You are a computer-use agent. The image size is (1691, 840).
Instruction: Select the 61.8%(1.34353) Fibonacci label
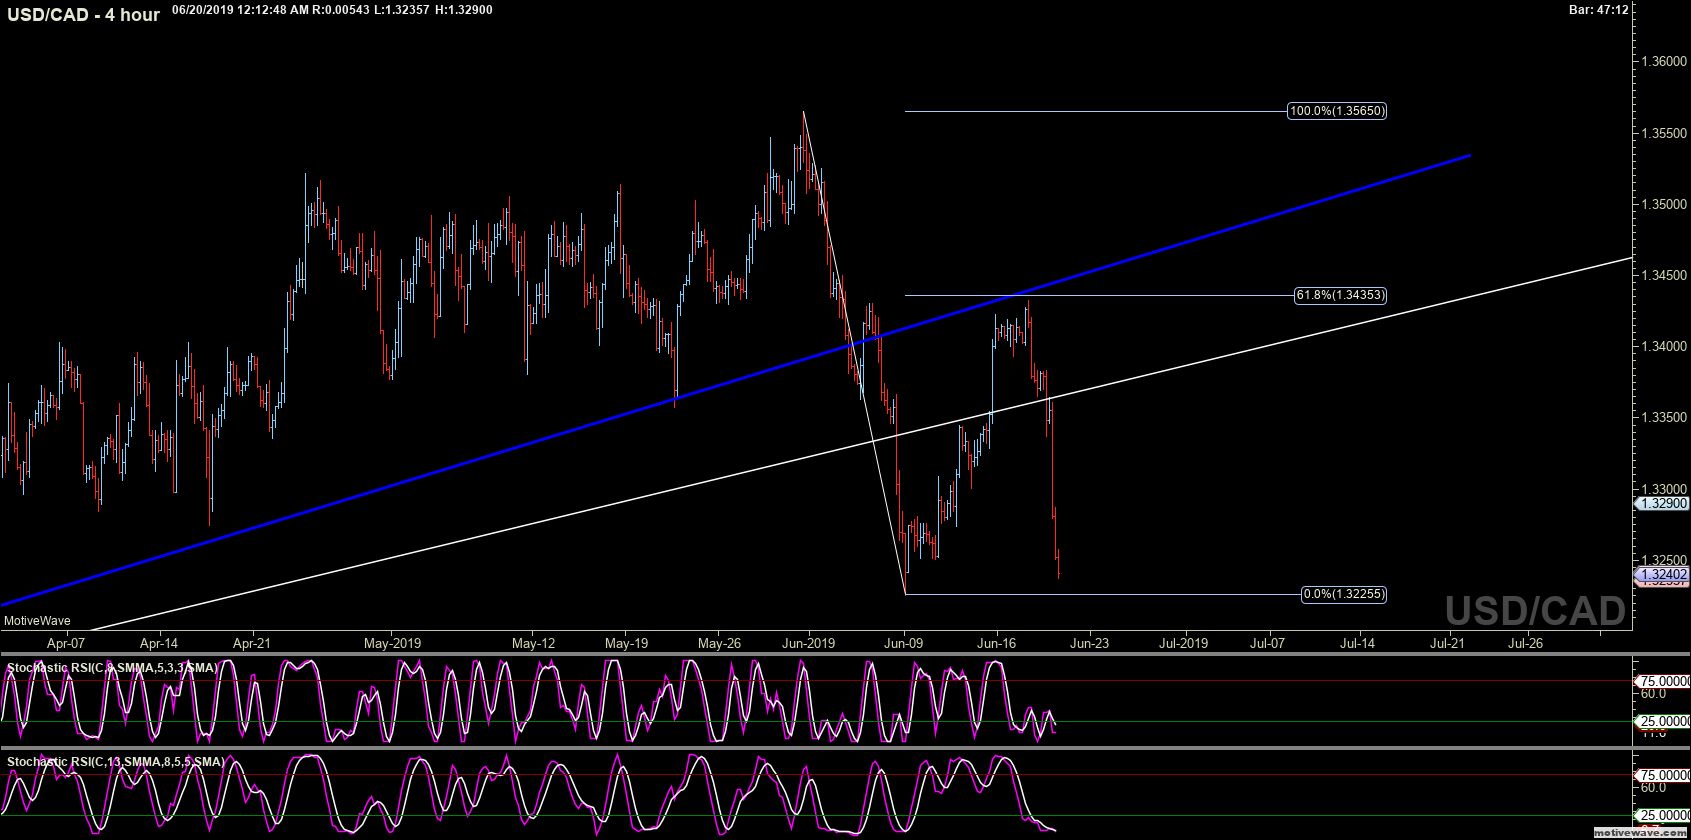pyautogui.click(x=1340, y=295)
